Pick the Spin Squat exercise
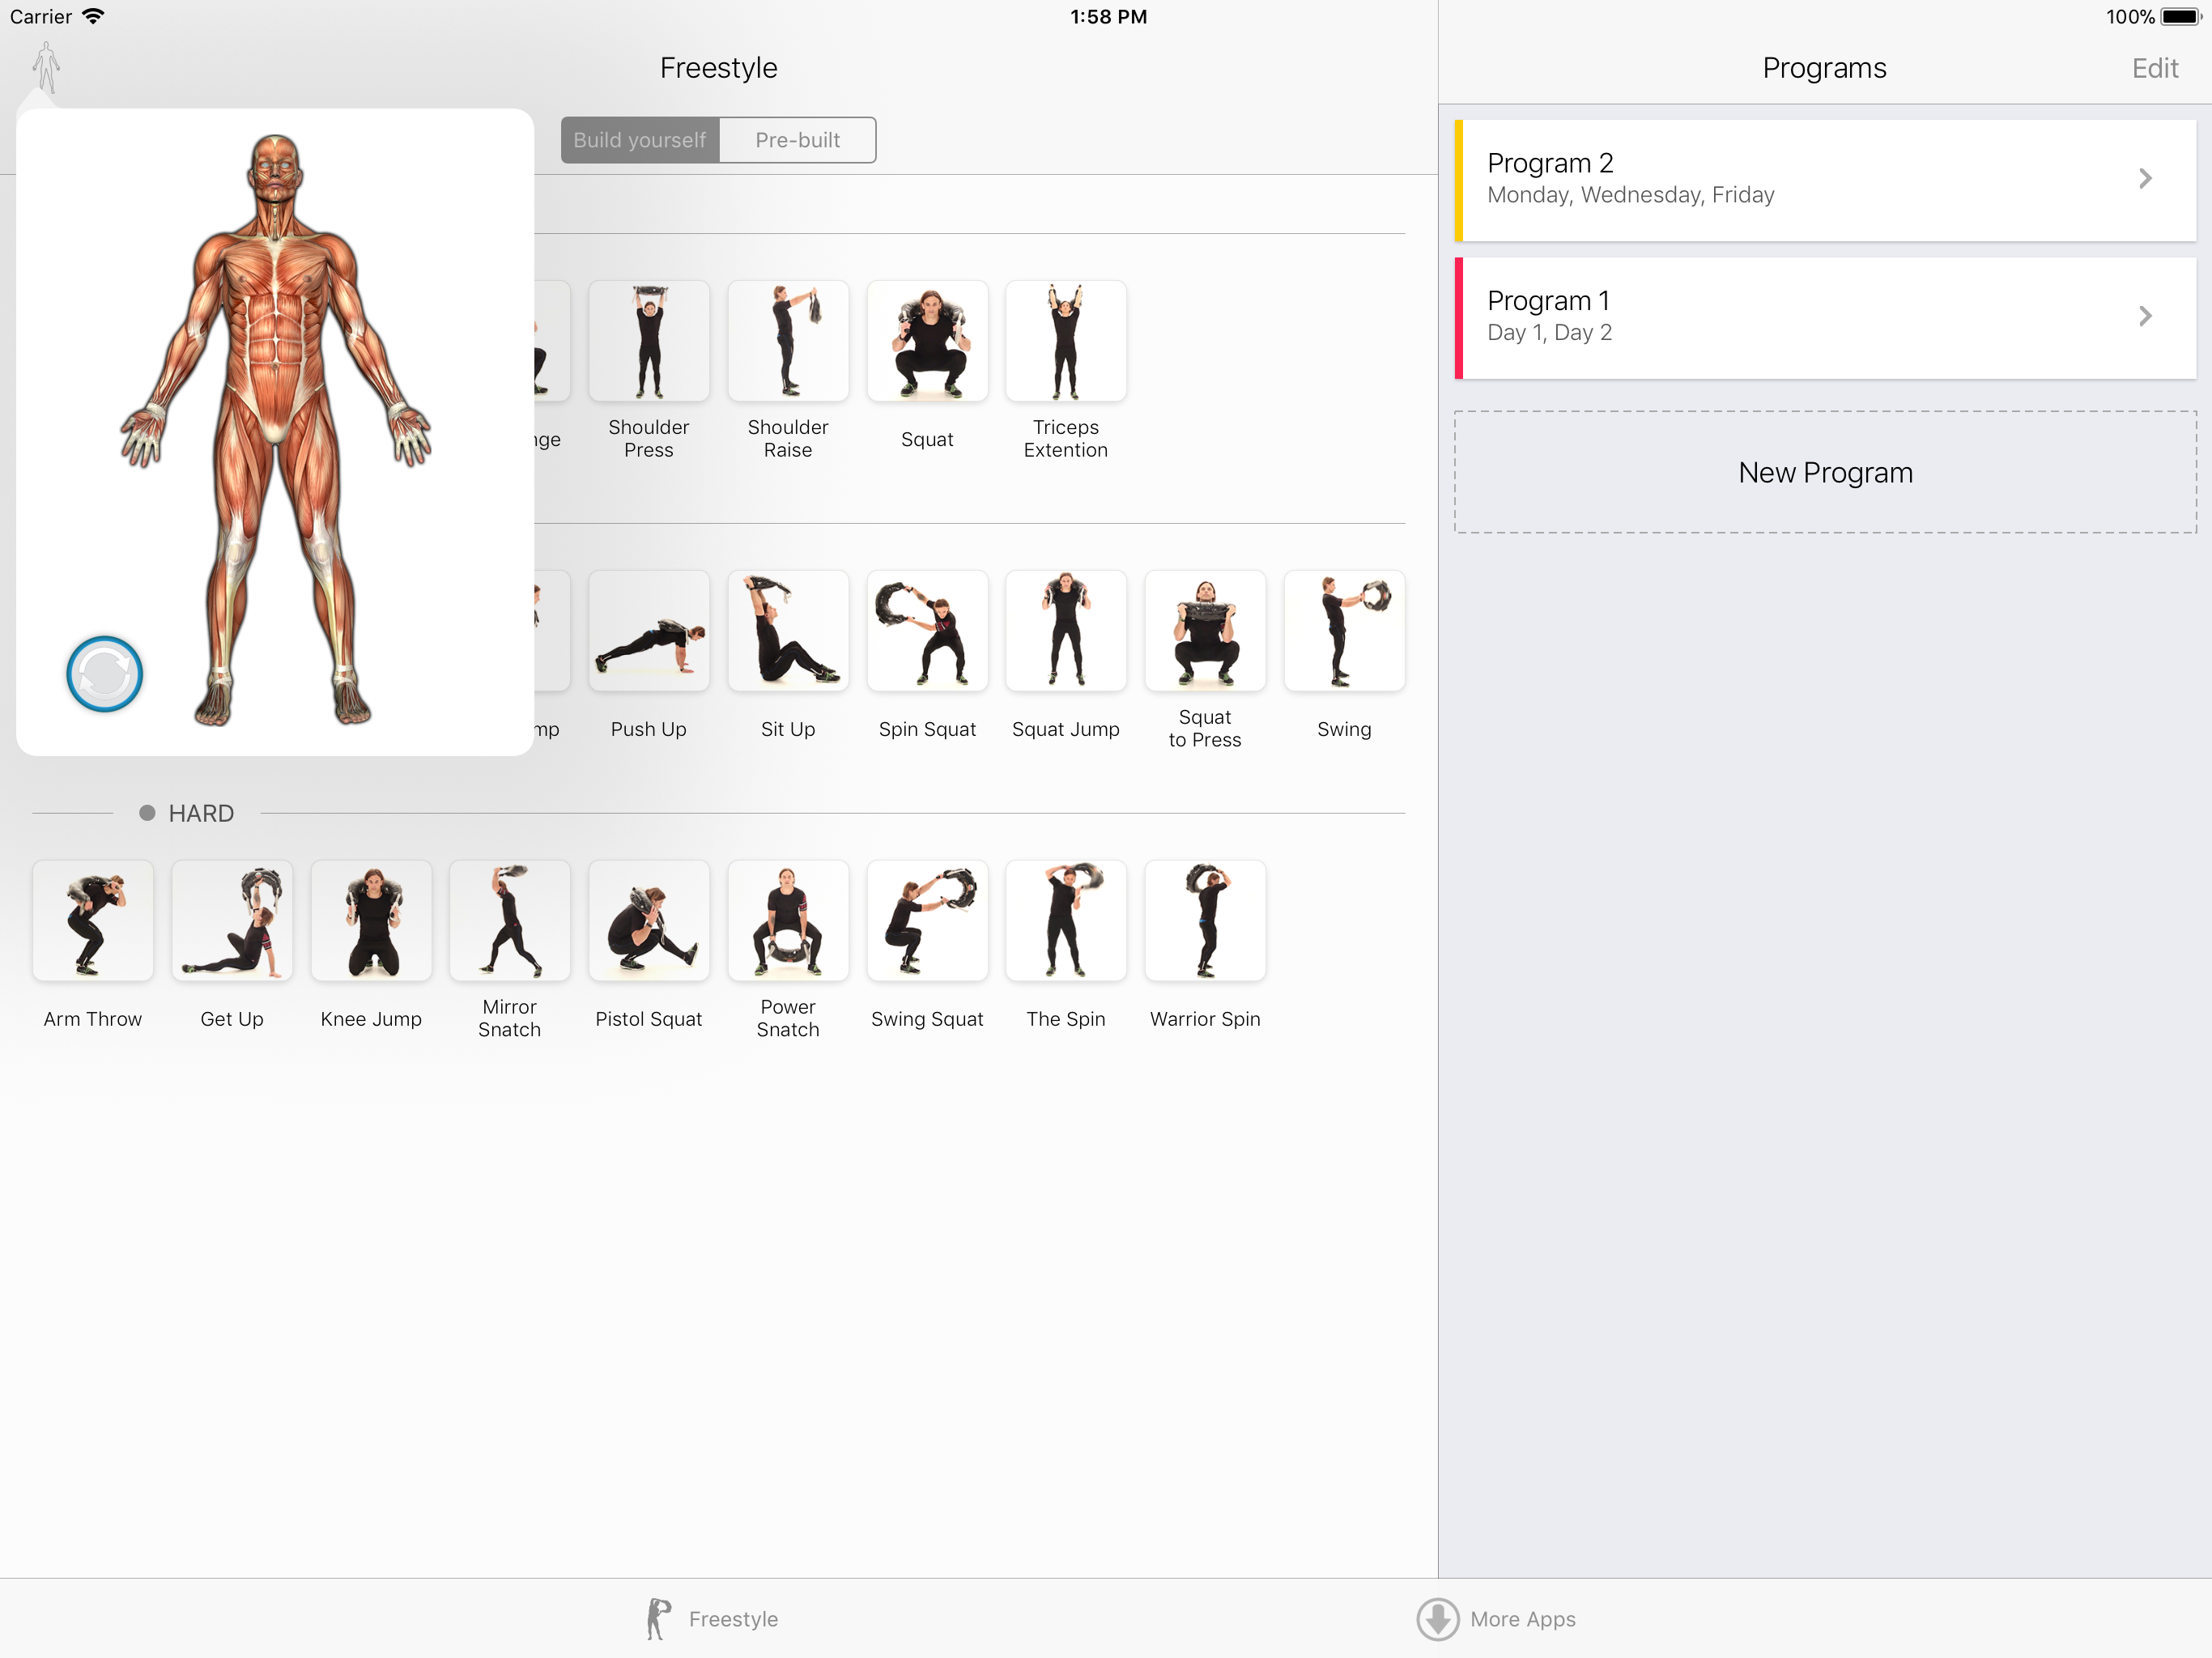Screen dimensions: 2212x1658 tap(926, 632)
